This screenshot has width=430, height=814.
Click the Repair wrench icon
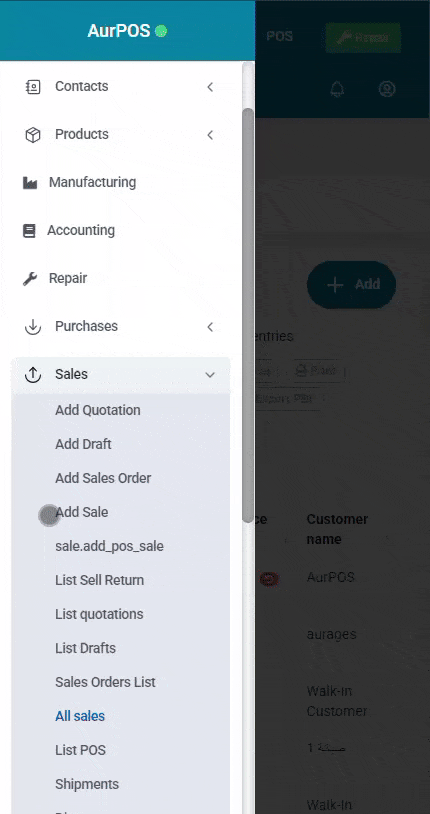coord(30,279)
